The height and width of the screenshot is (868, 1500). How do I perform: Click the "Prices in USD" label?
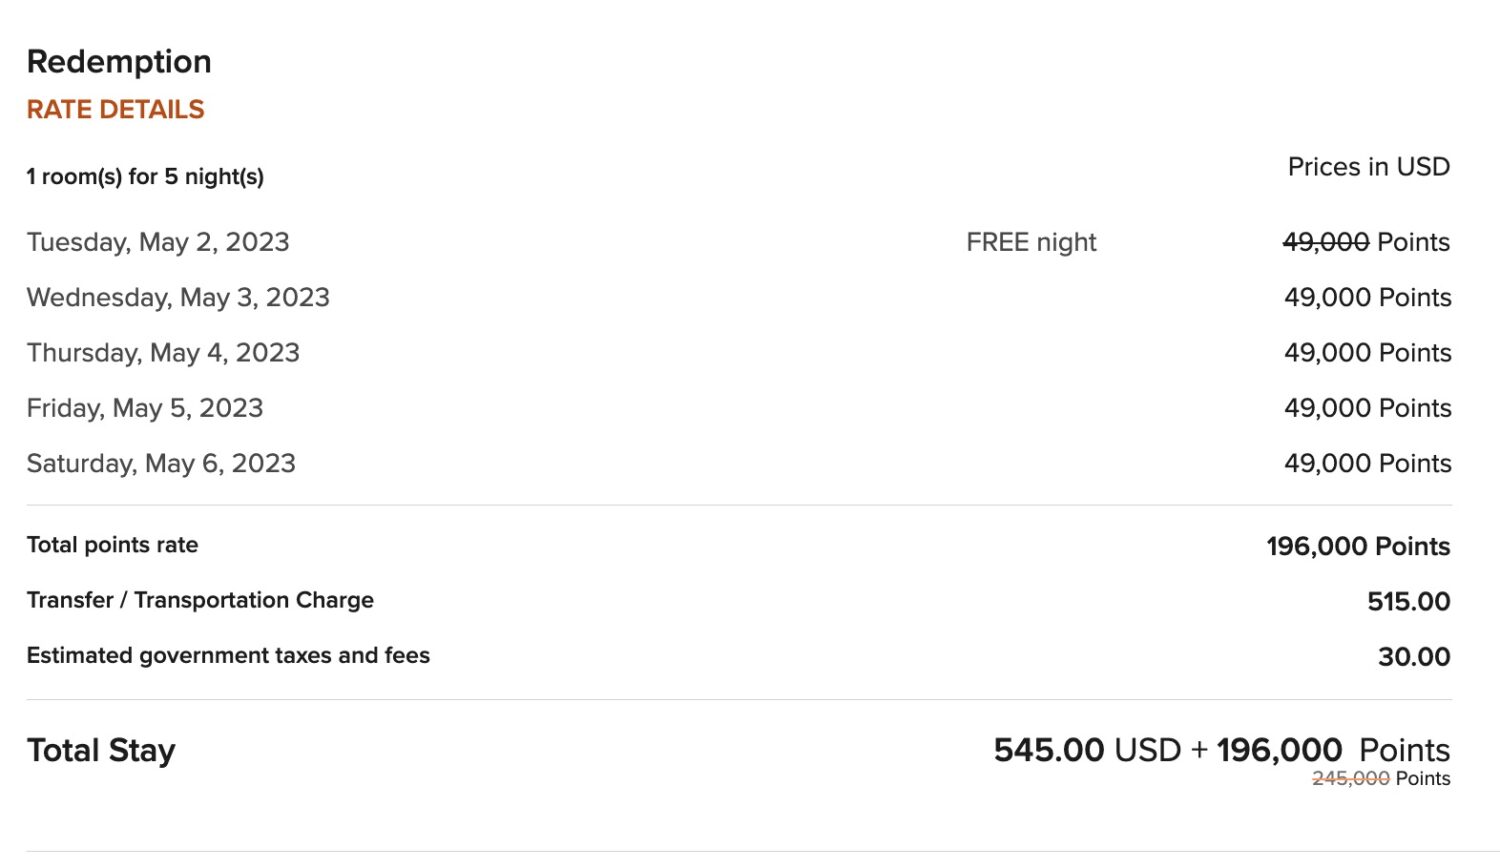[x=1368, y=167]
